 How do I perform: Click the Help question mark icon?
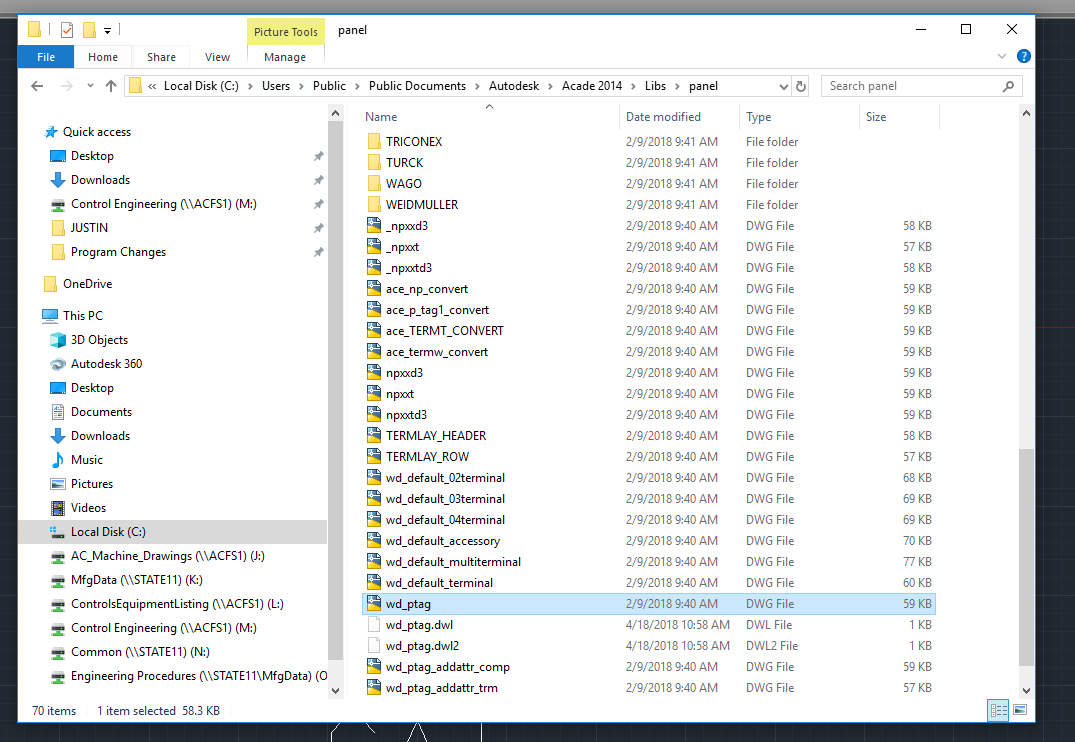point(1023,56)
